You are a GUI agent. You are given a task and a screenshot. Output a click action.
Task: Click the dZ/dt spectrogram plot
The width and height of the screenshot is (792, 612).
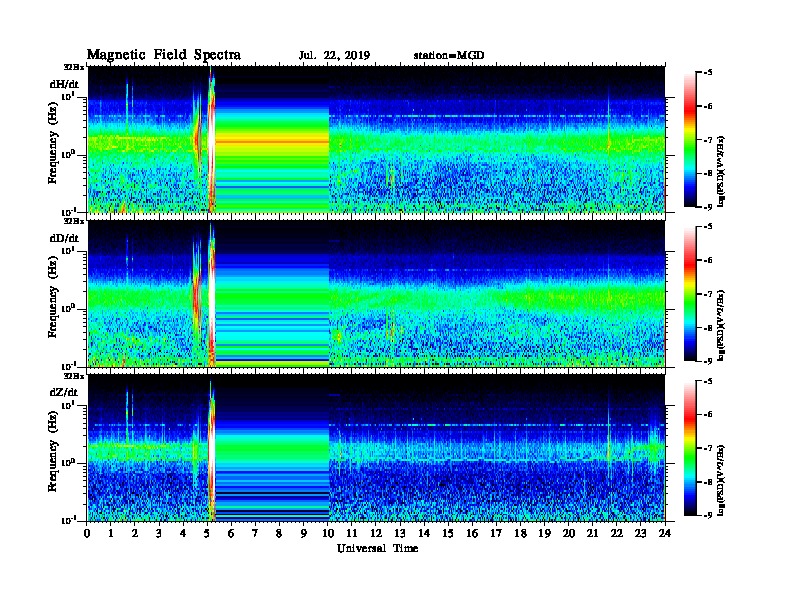click(376, 448)
